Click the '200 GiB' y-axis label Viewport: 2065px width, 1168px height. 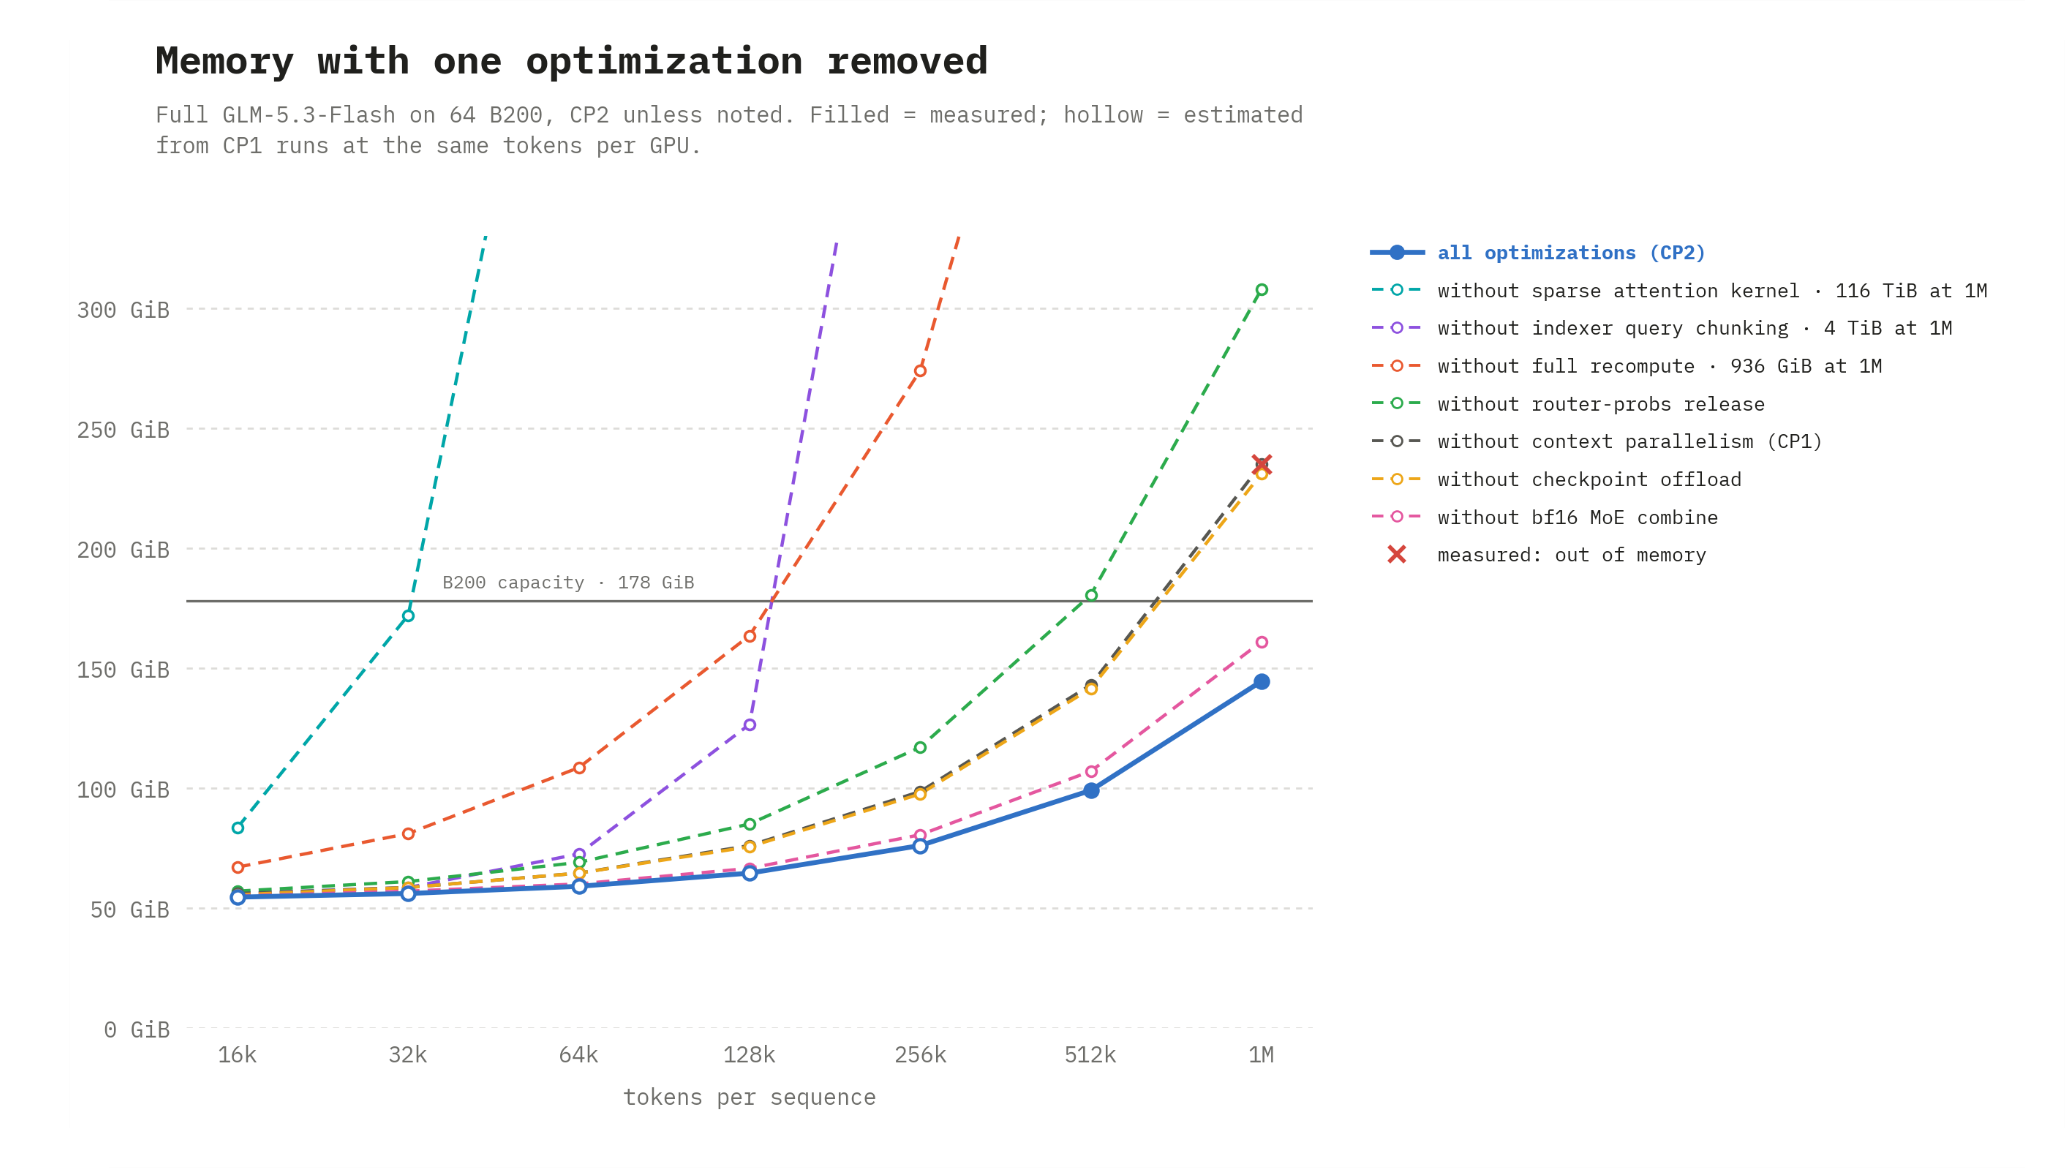pyautogui.click(x=123, y=550)
